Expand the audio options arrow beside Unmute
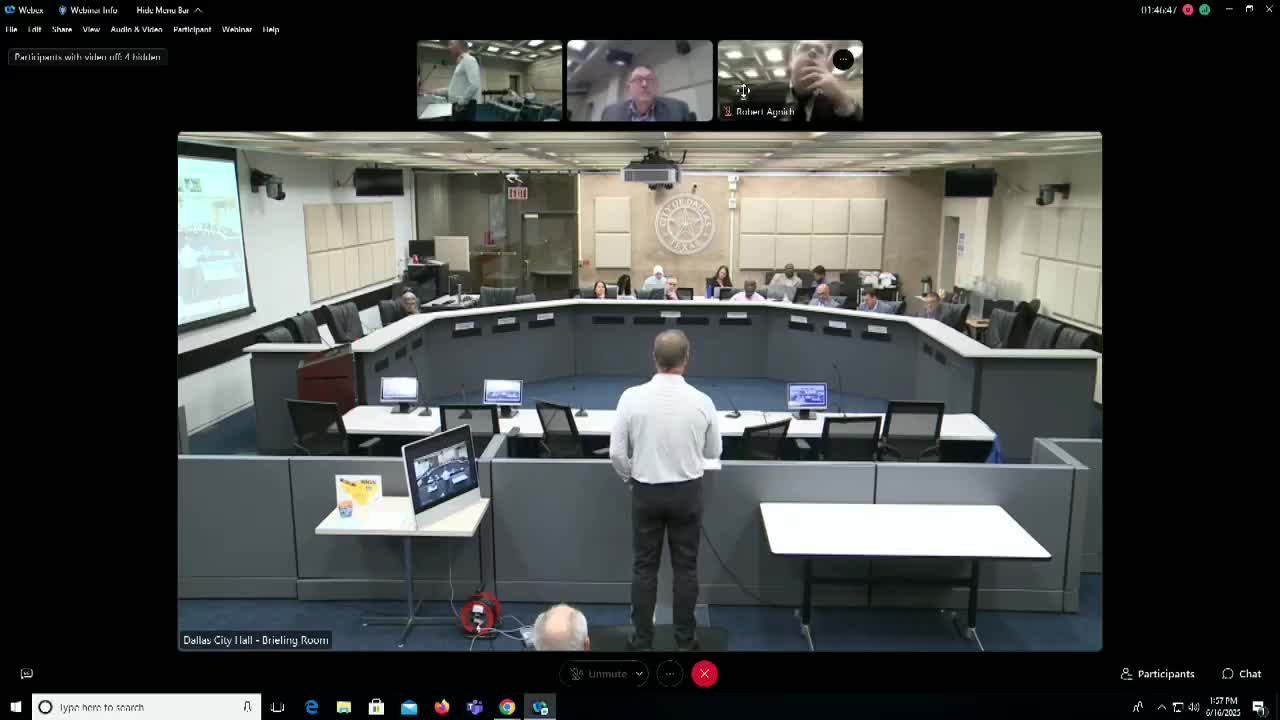Viewport: 1280px width, 720px height. coord(639,674)
